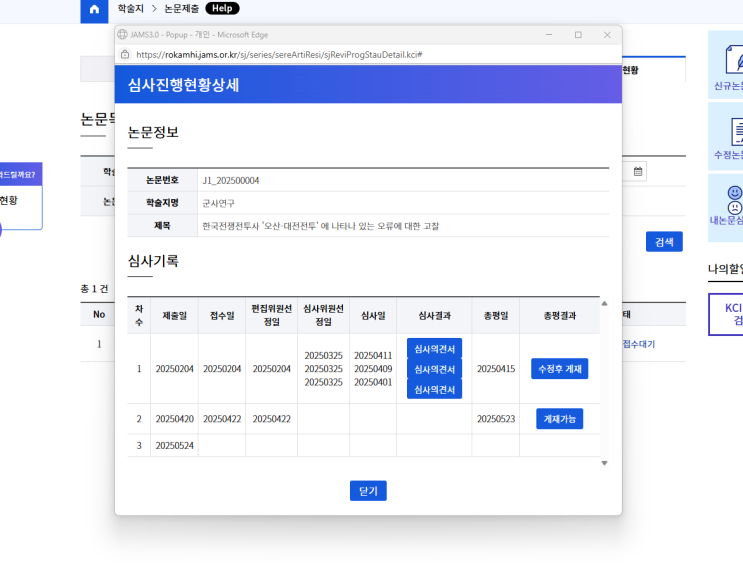Open third 심사의견서 for review dated 20250401
The image size is (743, 563).
435,390
